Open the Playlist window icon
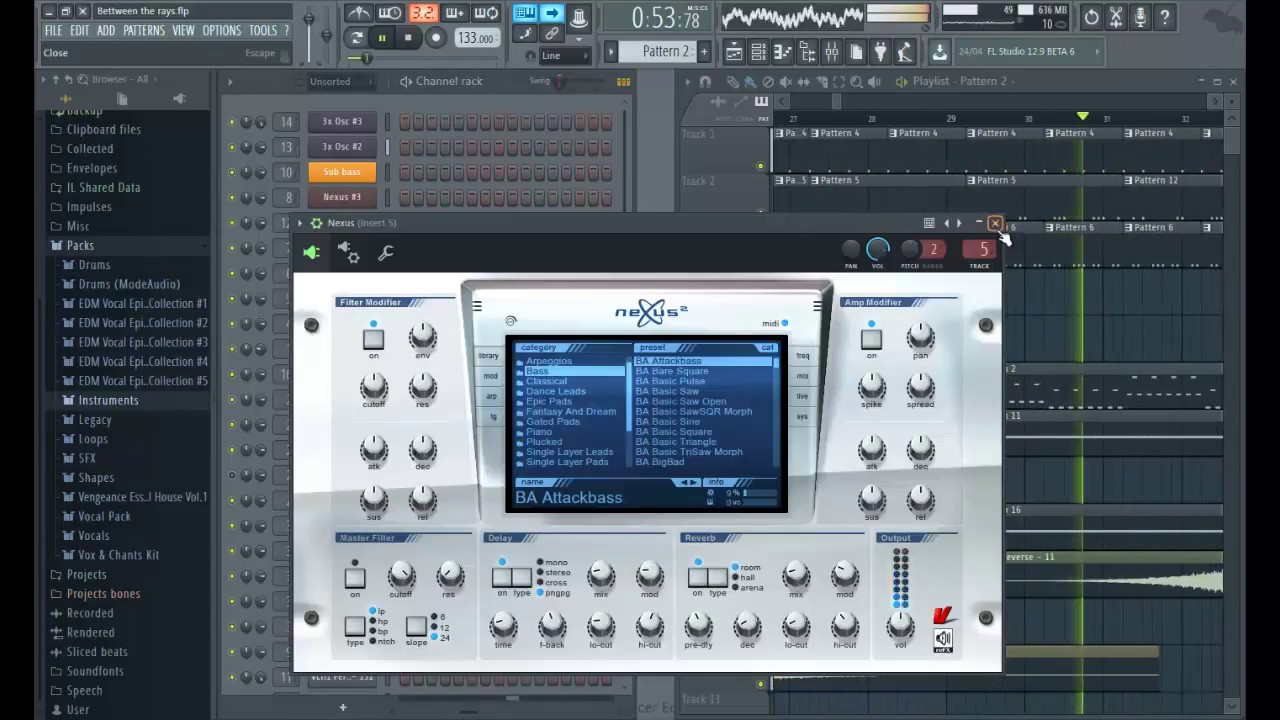Screen dimensions: 1280x720 pos(734,52)
